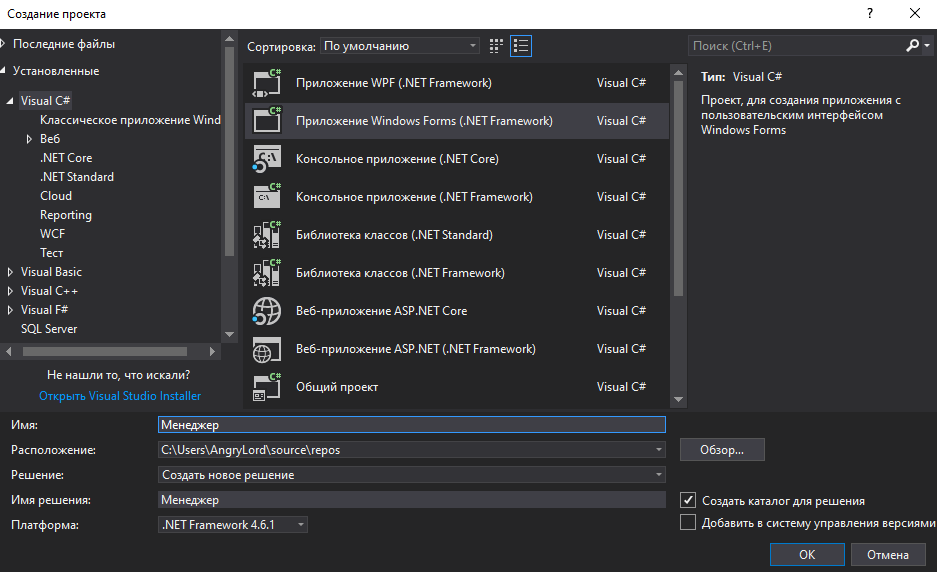Select .NET Core category in tree
This screenshot has height=572, width=937.
(66, 158)
